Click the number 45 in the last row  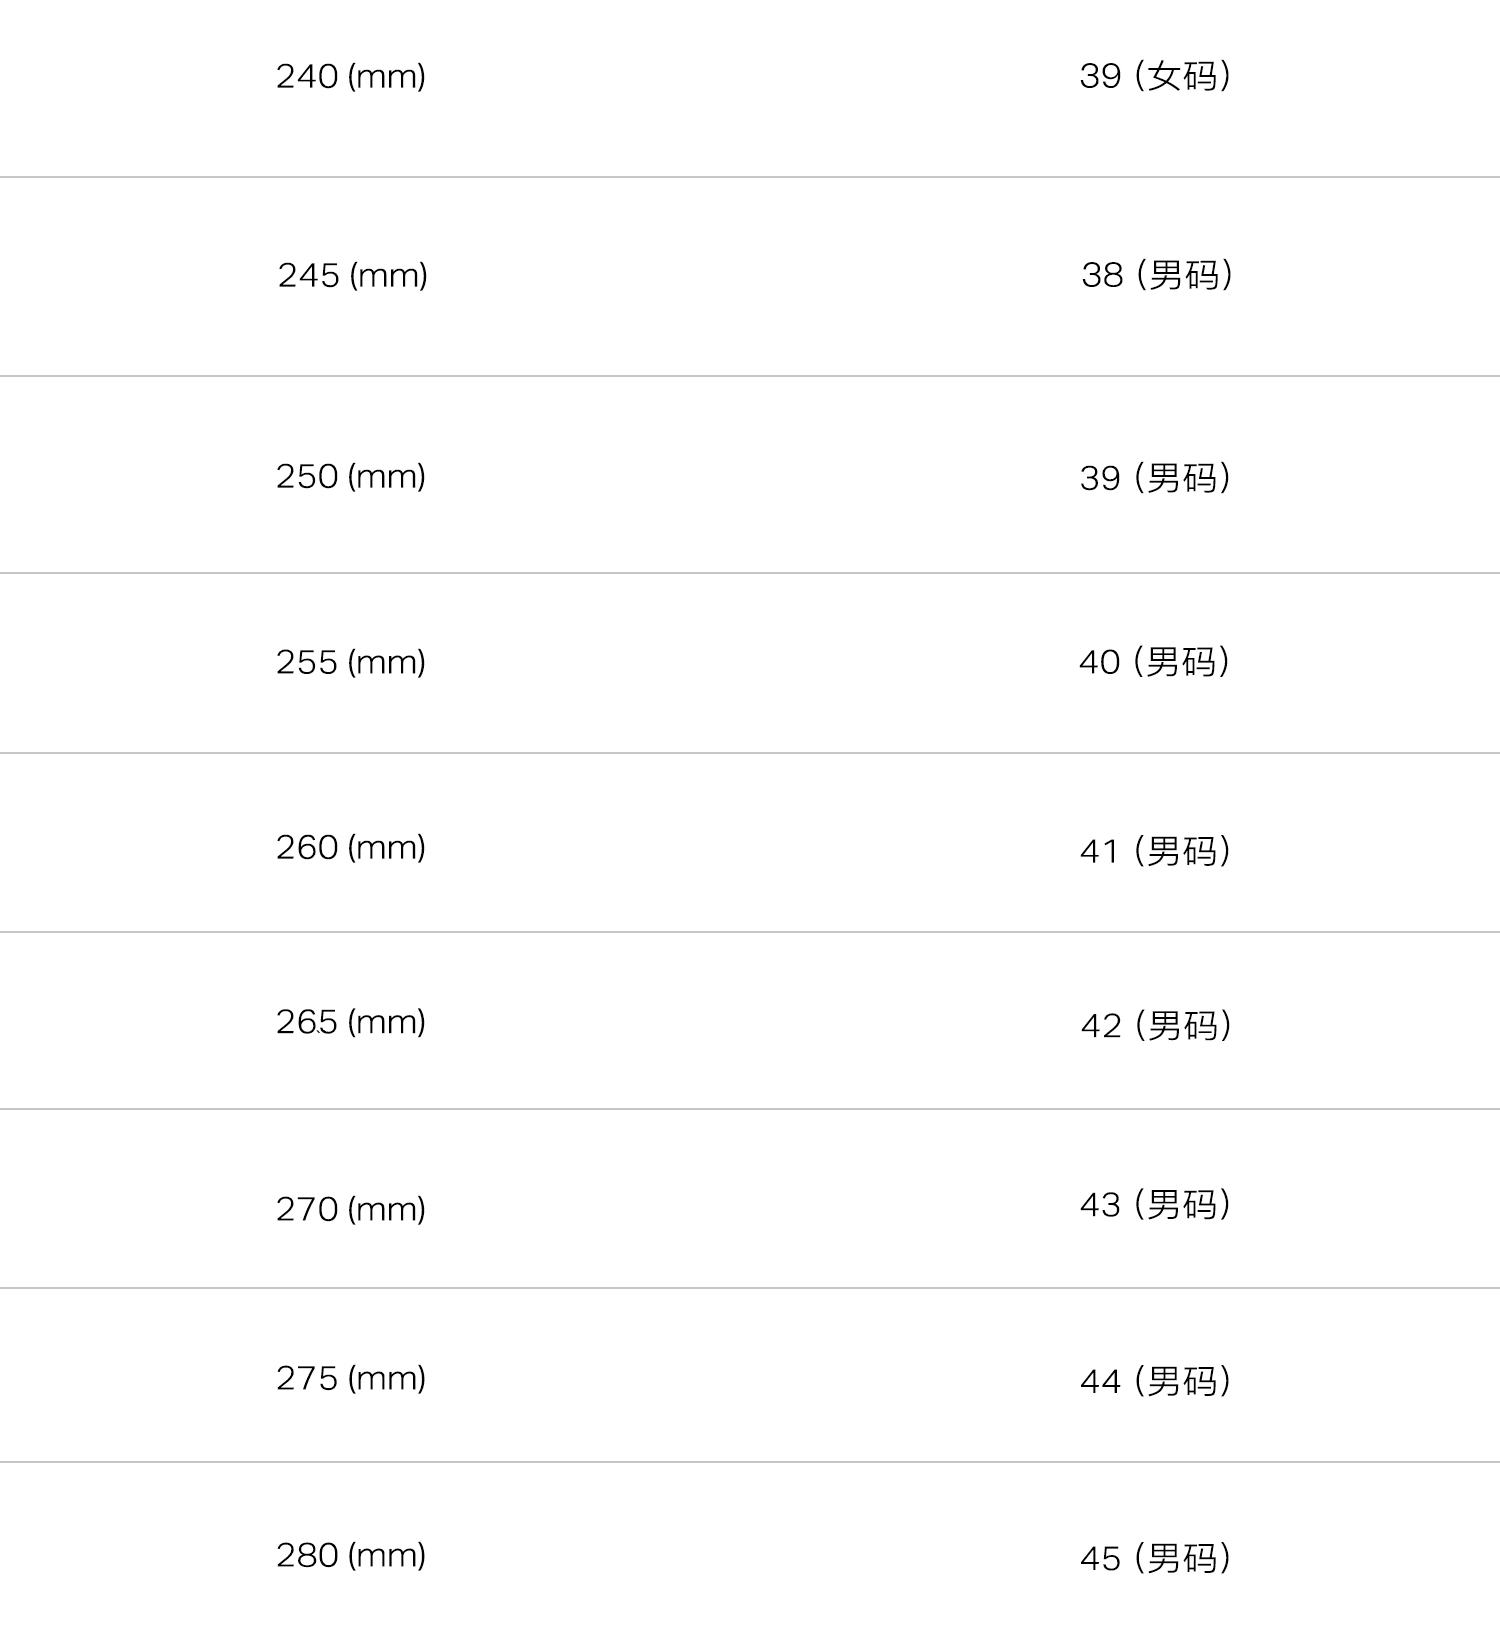(x=1100, y=1559)
